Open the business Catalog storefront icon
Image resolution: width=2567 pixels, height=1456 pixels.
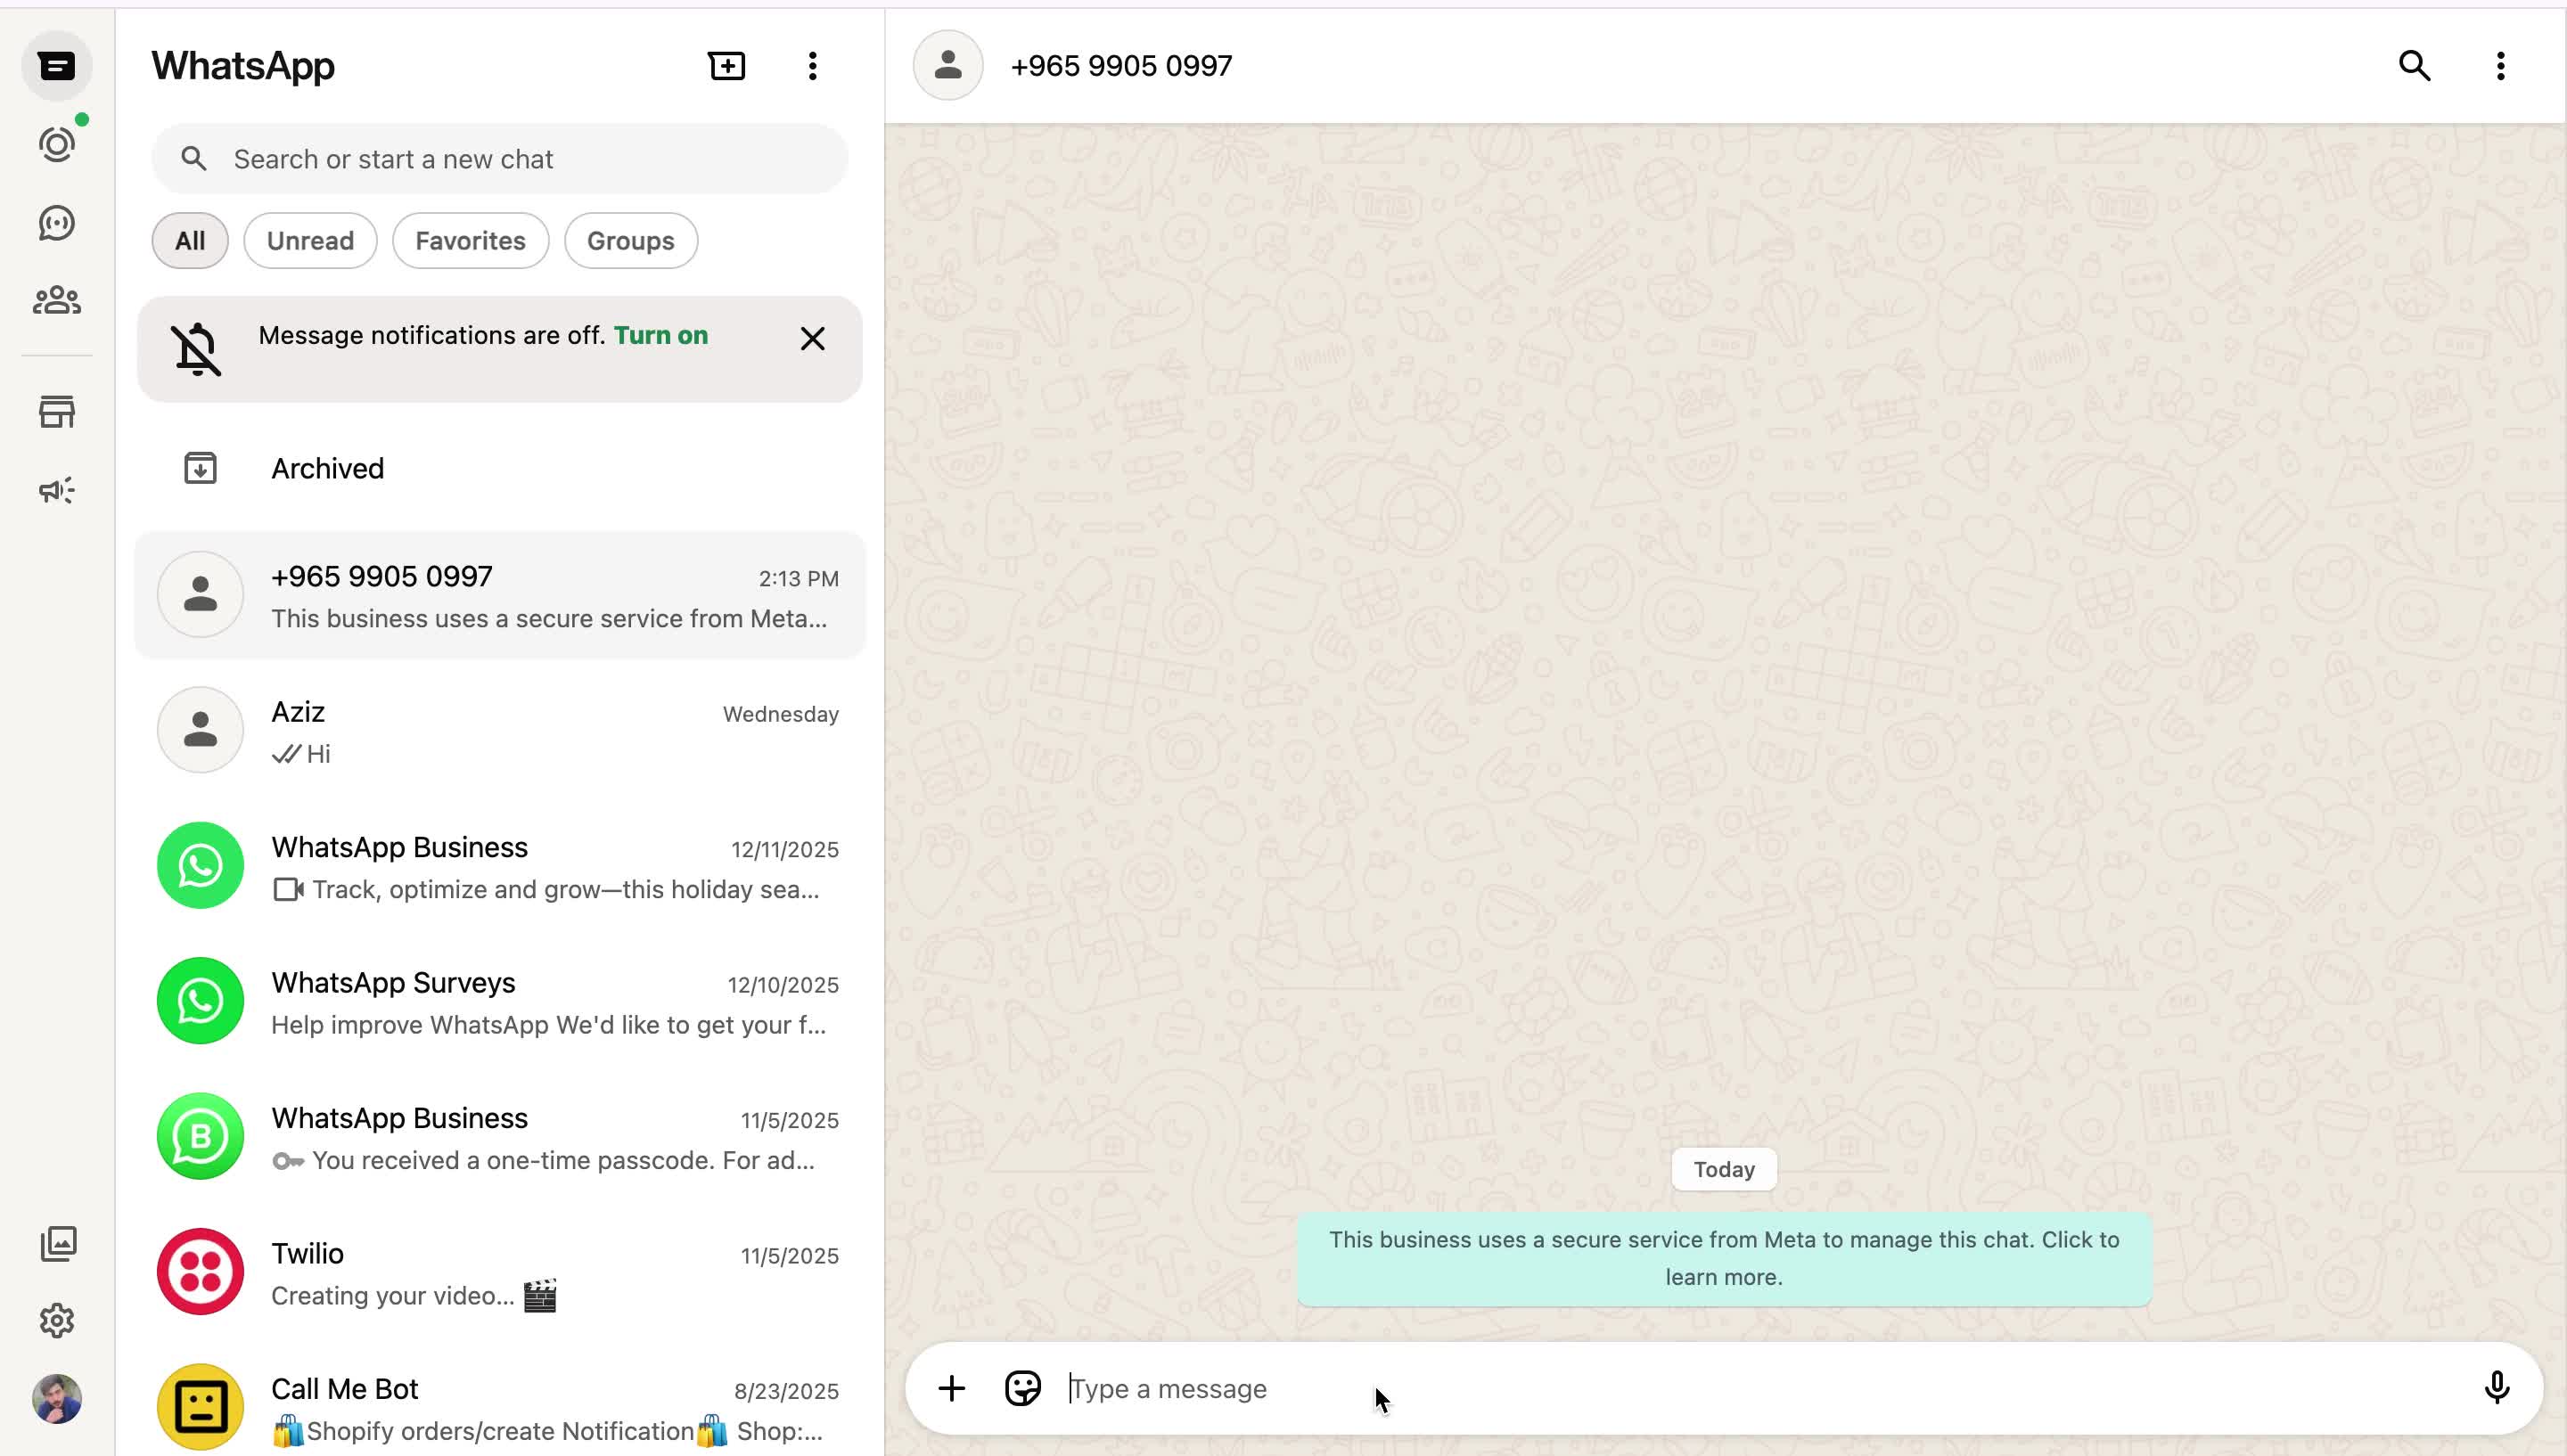click(x=57, y=412)
